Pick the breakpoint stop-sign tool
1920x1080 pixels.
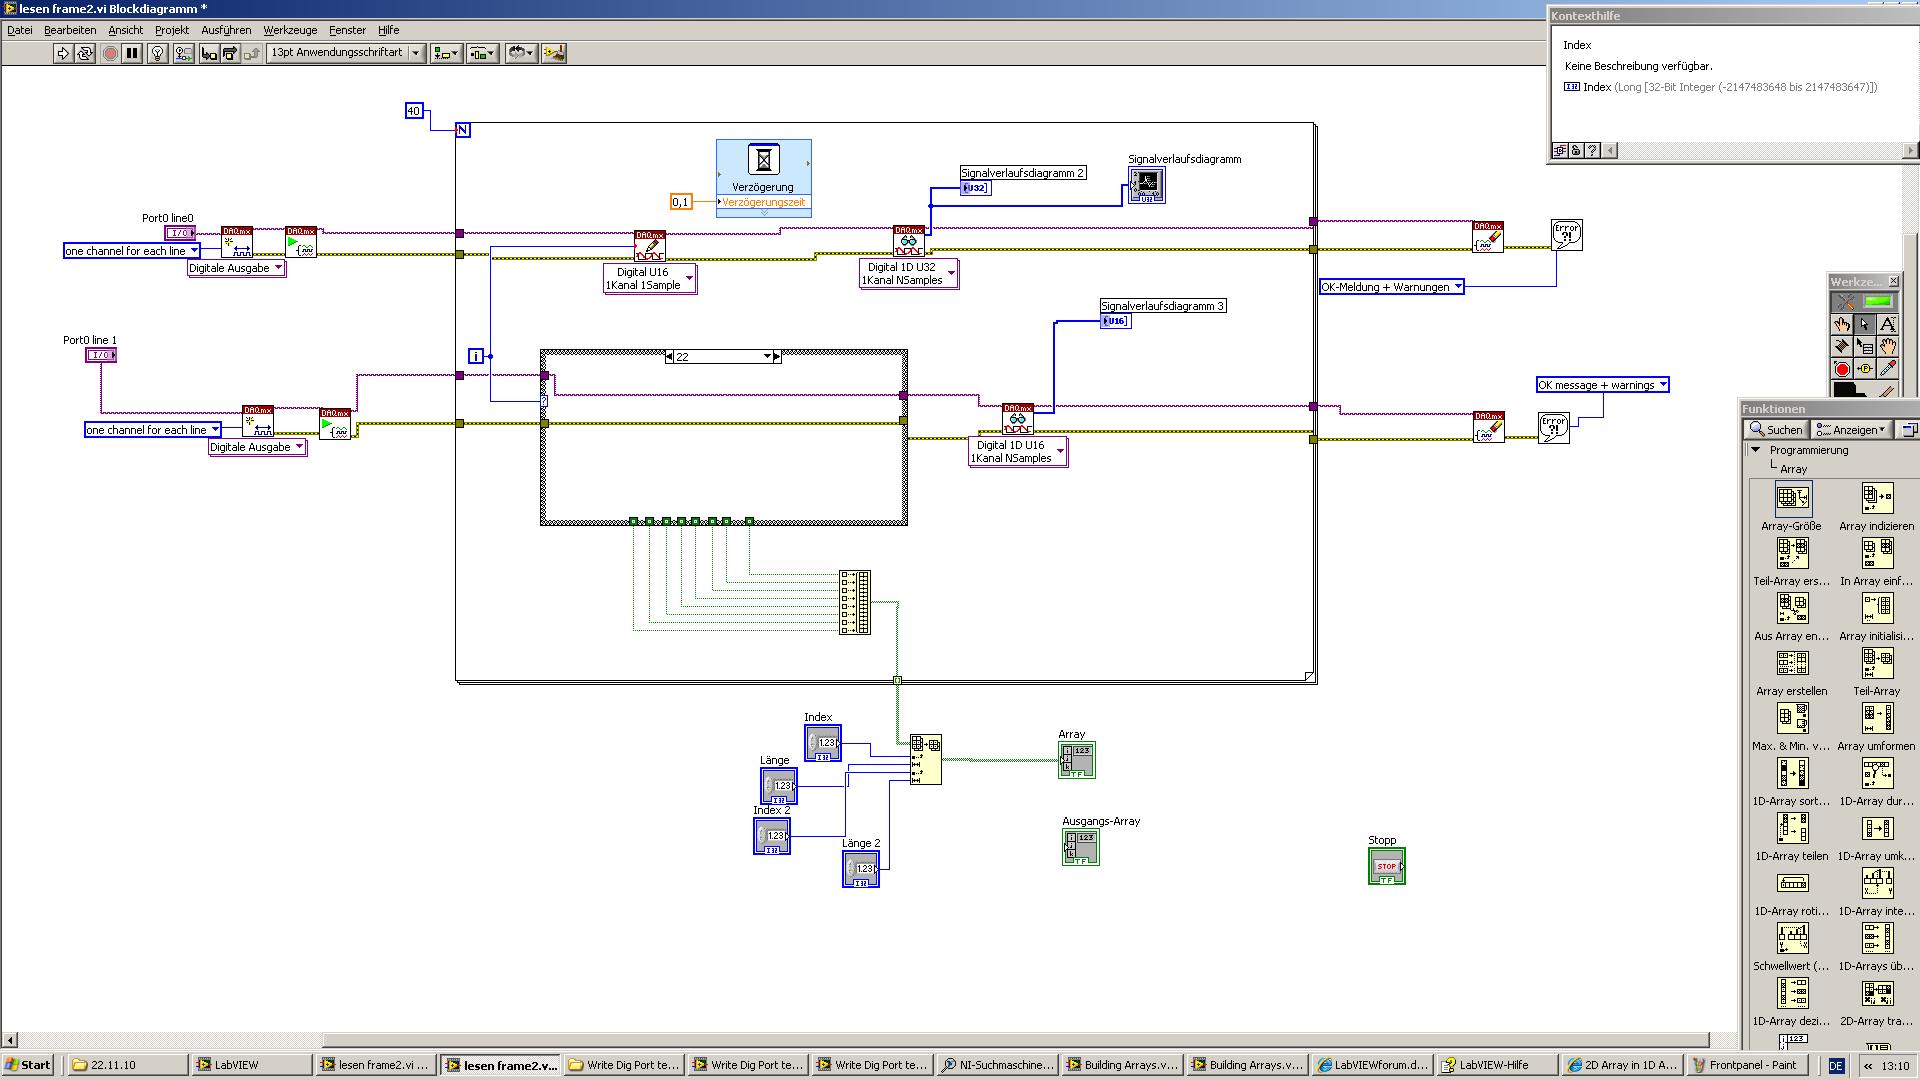coord(1841,369)
